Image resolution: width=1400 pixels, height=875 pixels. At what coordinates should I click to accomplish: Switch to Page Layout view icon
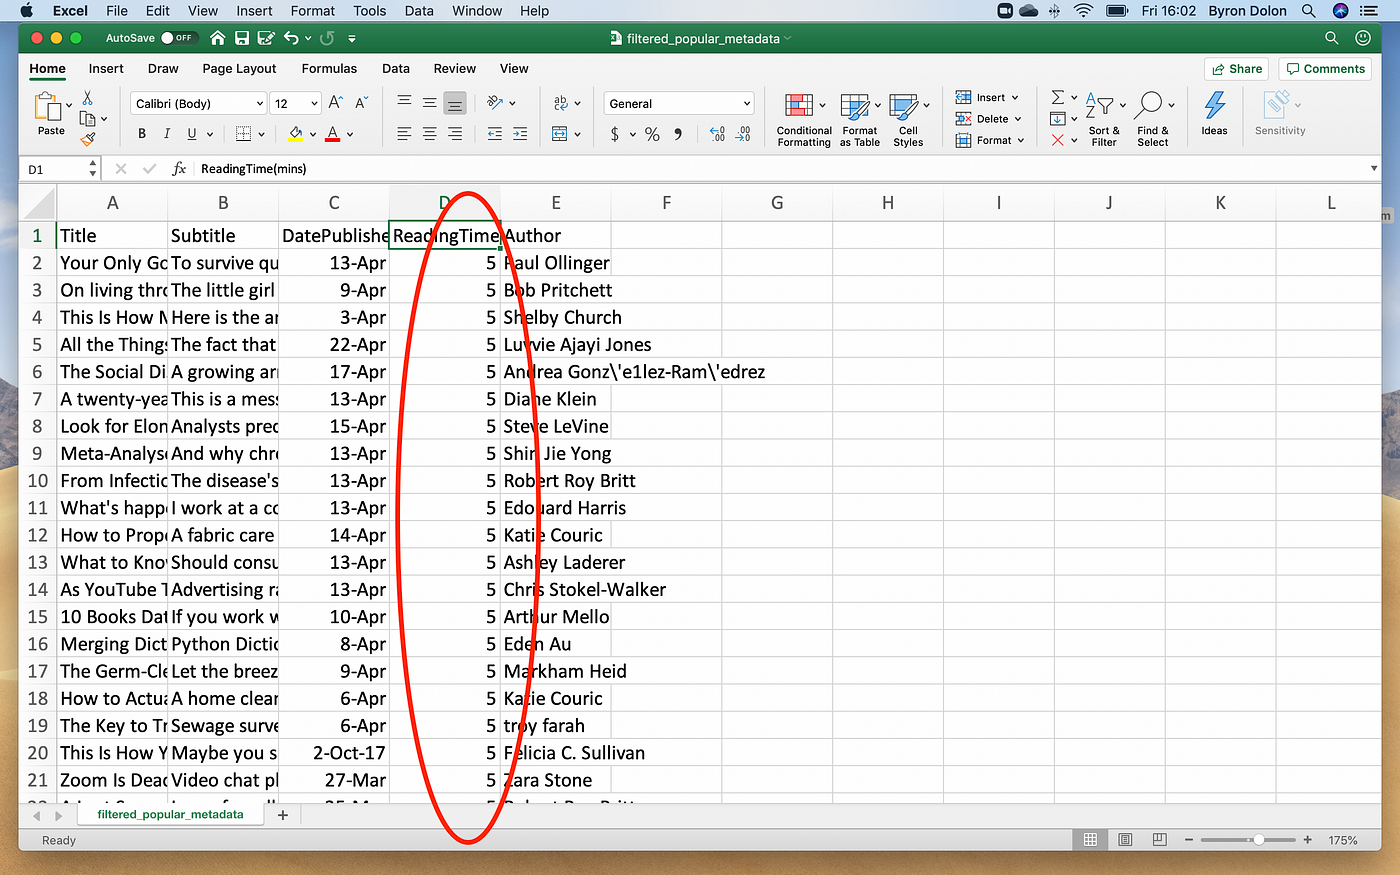click(1125, 840)
